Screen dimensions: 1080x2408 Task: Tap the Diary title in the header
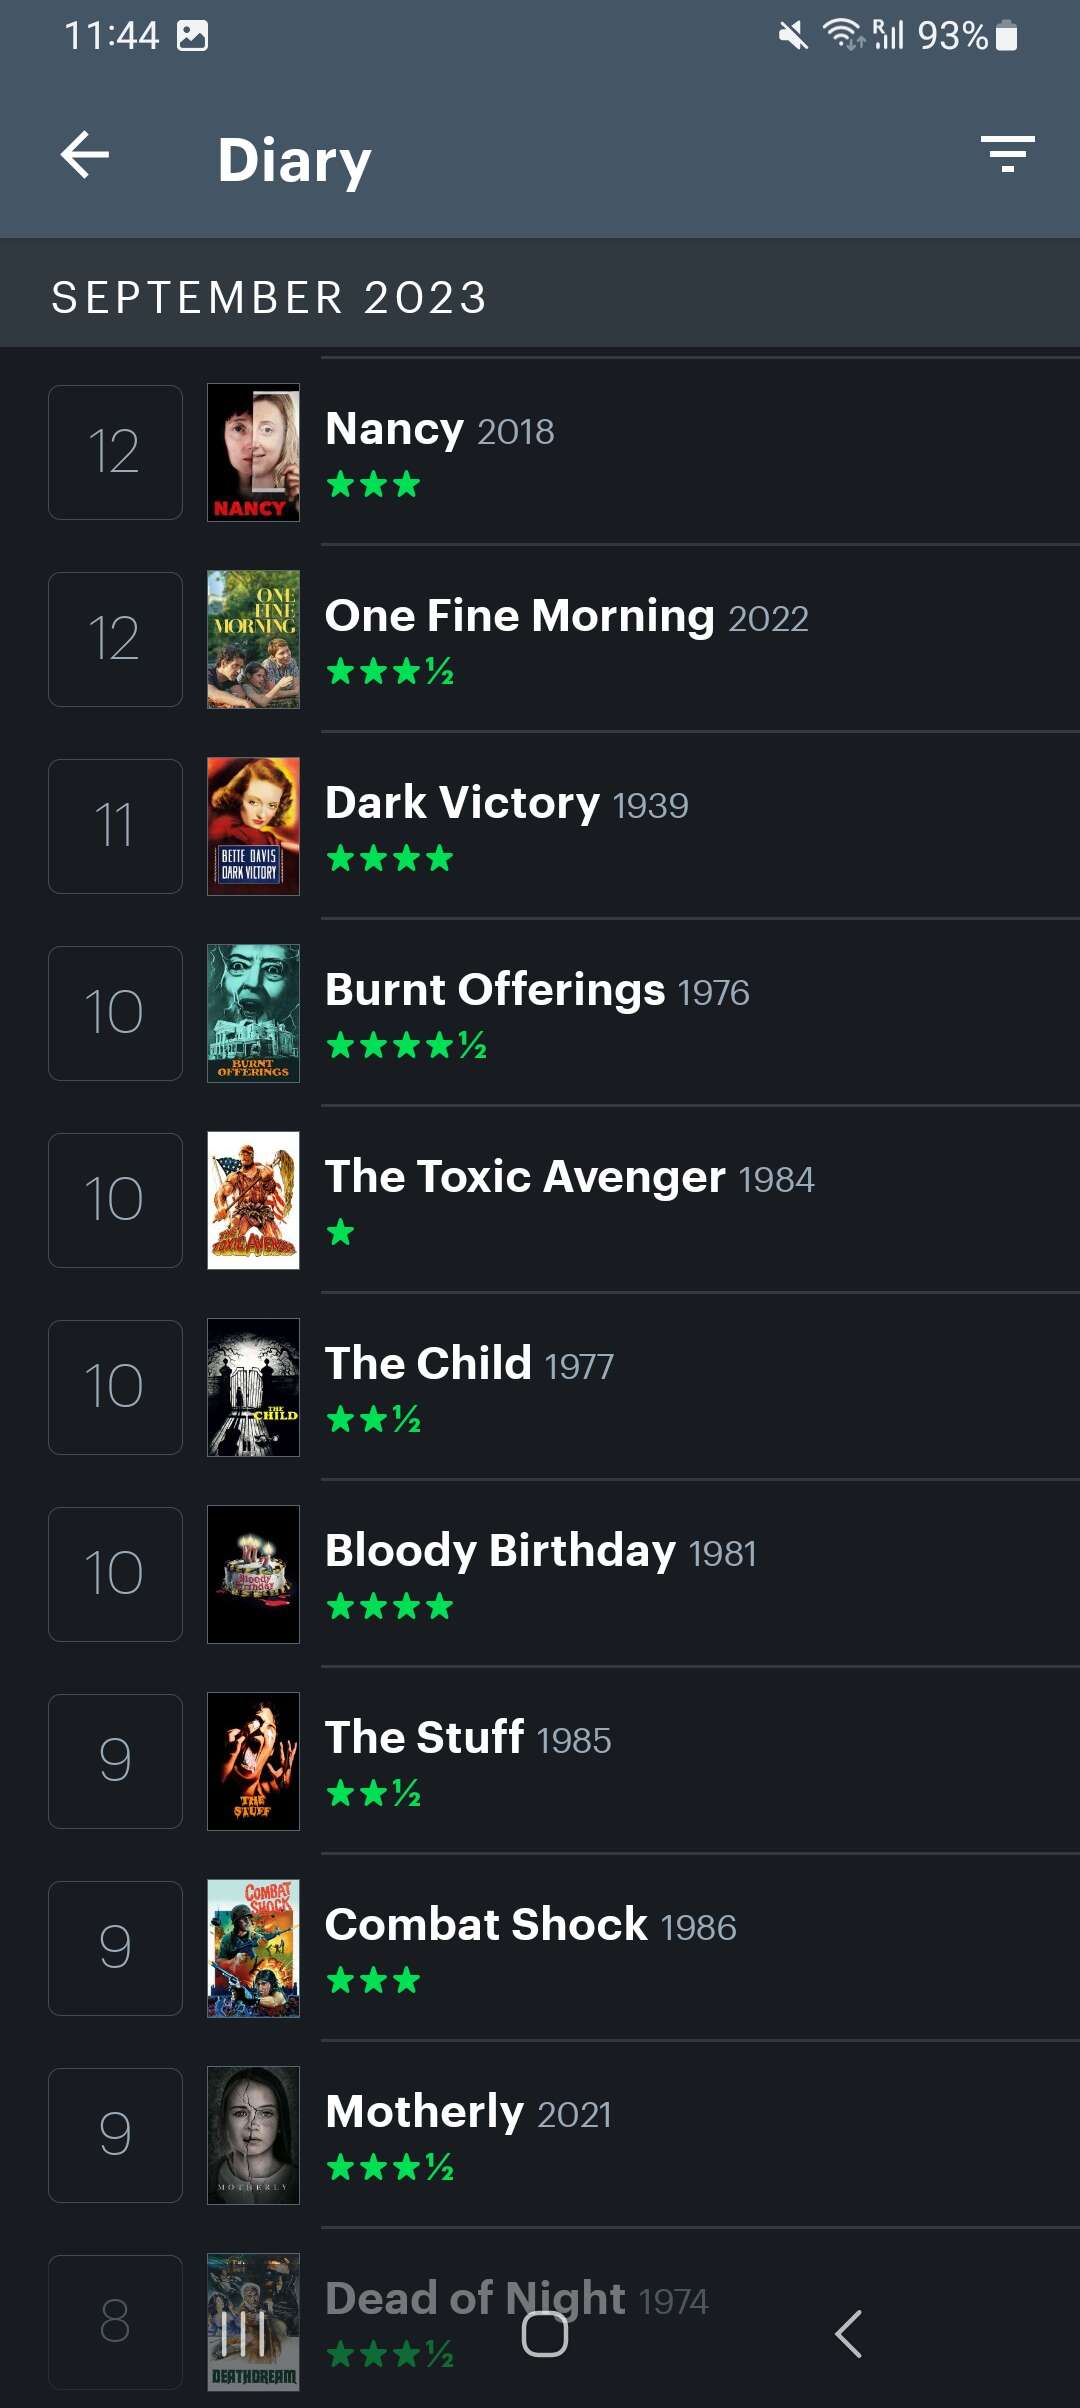pyautogui.click(x=294, y=158)
